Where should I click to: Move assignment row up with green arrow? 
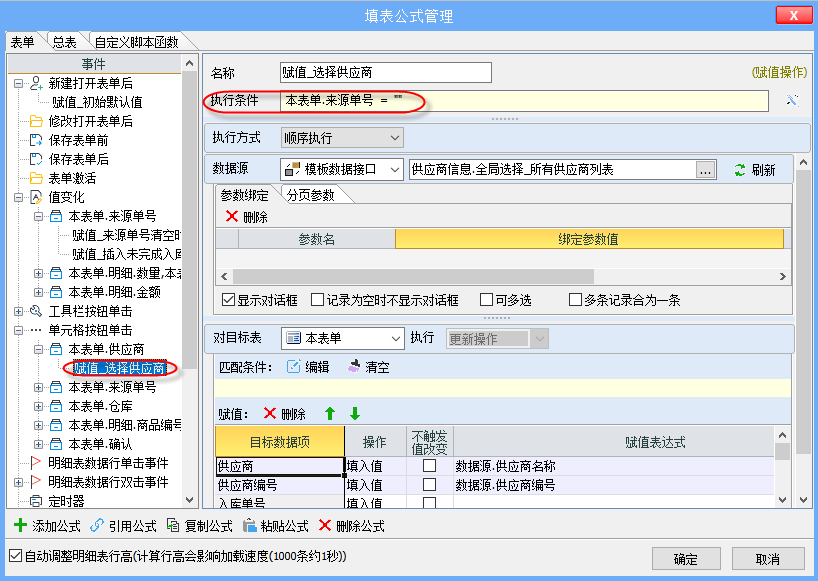click(x=330, y=414)
